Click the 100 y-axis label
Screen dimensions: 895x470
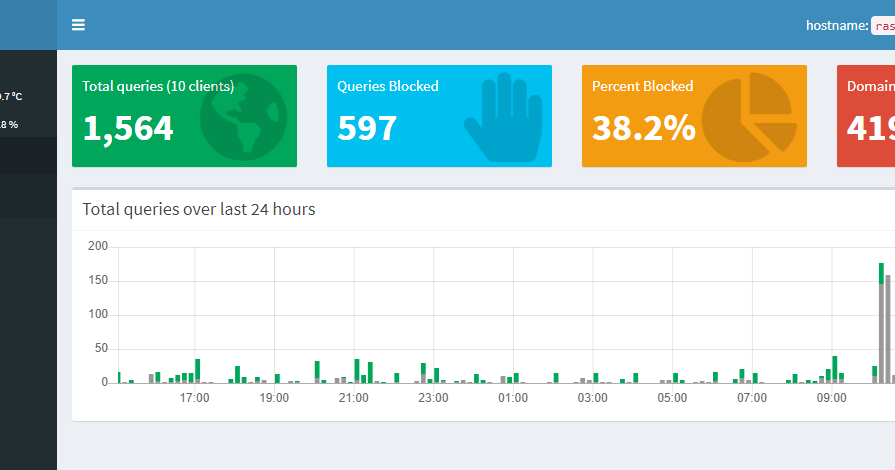pos(98,314)
